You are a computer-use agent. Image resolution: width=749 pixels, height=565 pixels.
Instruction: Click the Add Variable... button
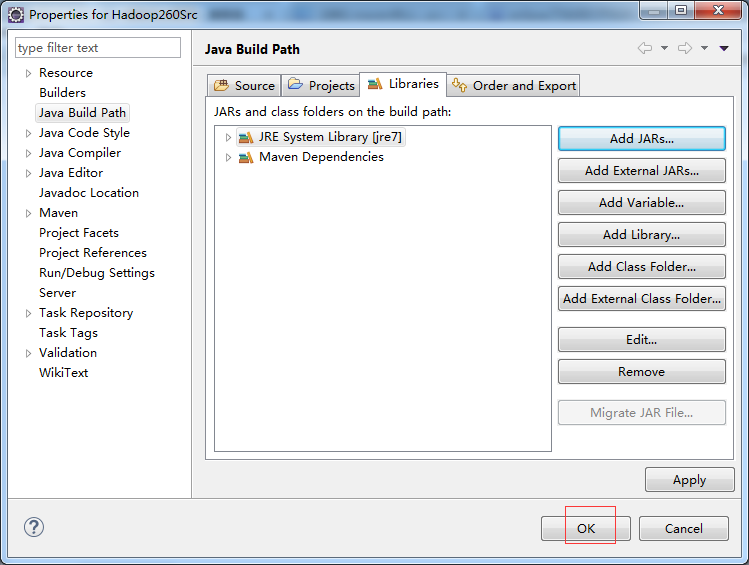click(x=642, y=203)
